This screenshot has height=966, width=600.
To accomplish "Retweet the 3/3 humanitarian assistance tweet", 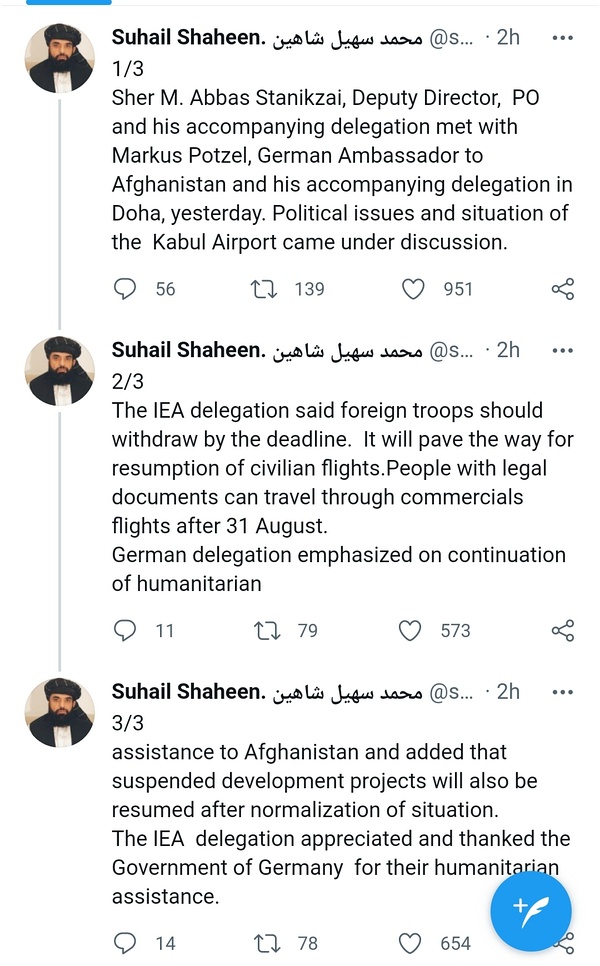I will [x=265, y=942].
